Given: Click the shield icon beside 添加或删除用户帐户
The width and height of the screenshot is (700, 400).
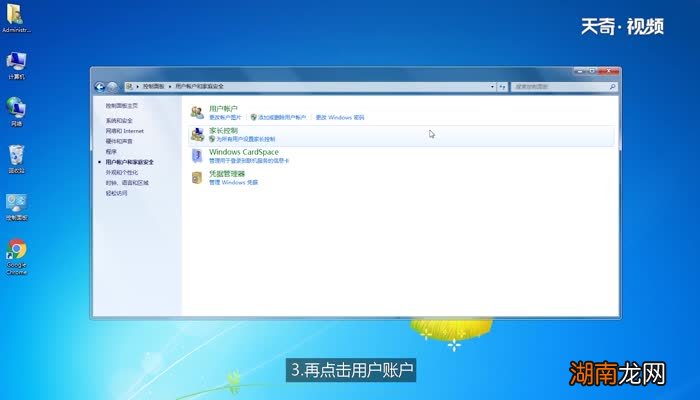Looking at the screenshot, I should click(254, 117).
